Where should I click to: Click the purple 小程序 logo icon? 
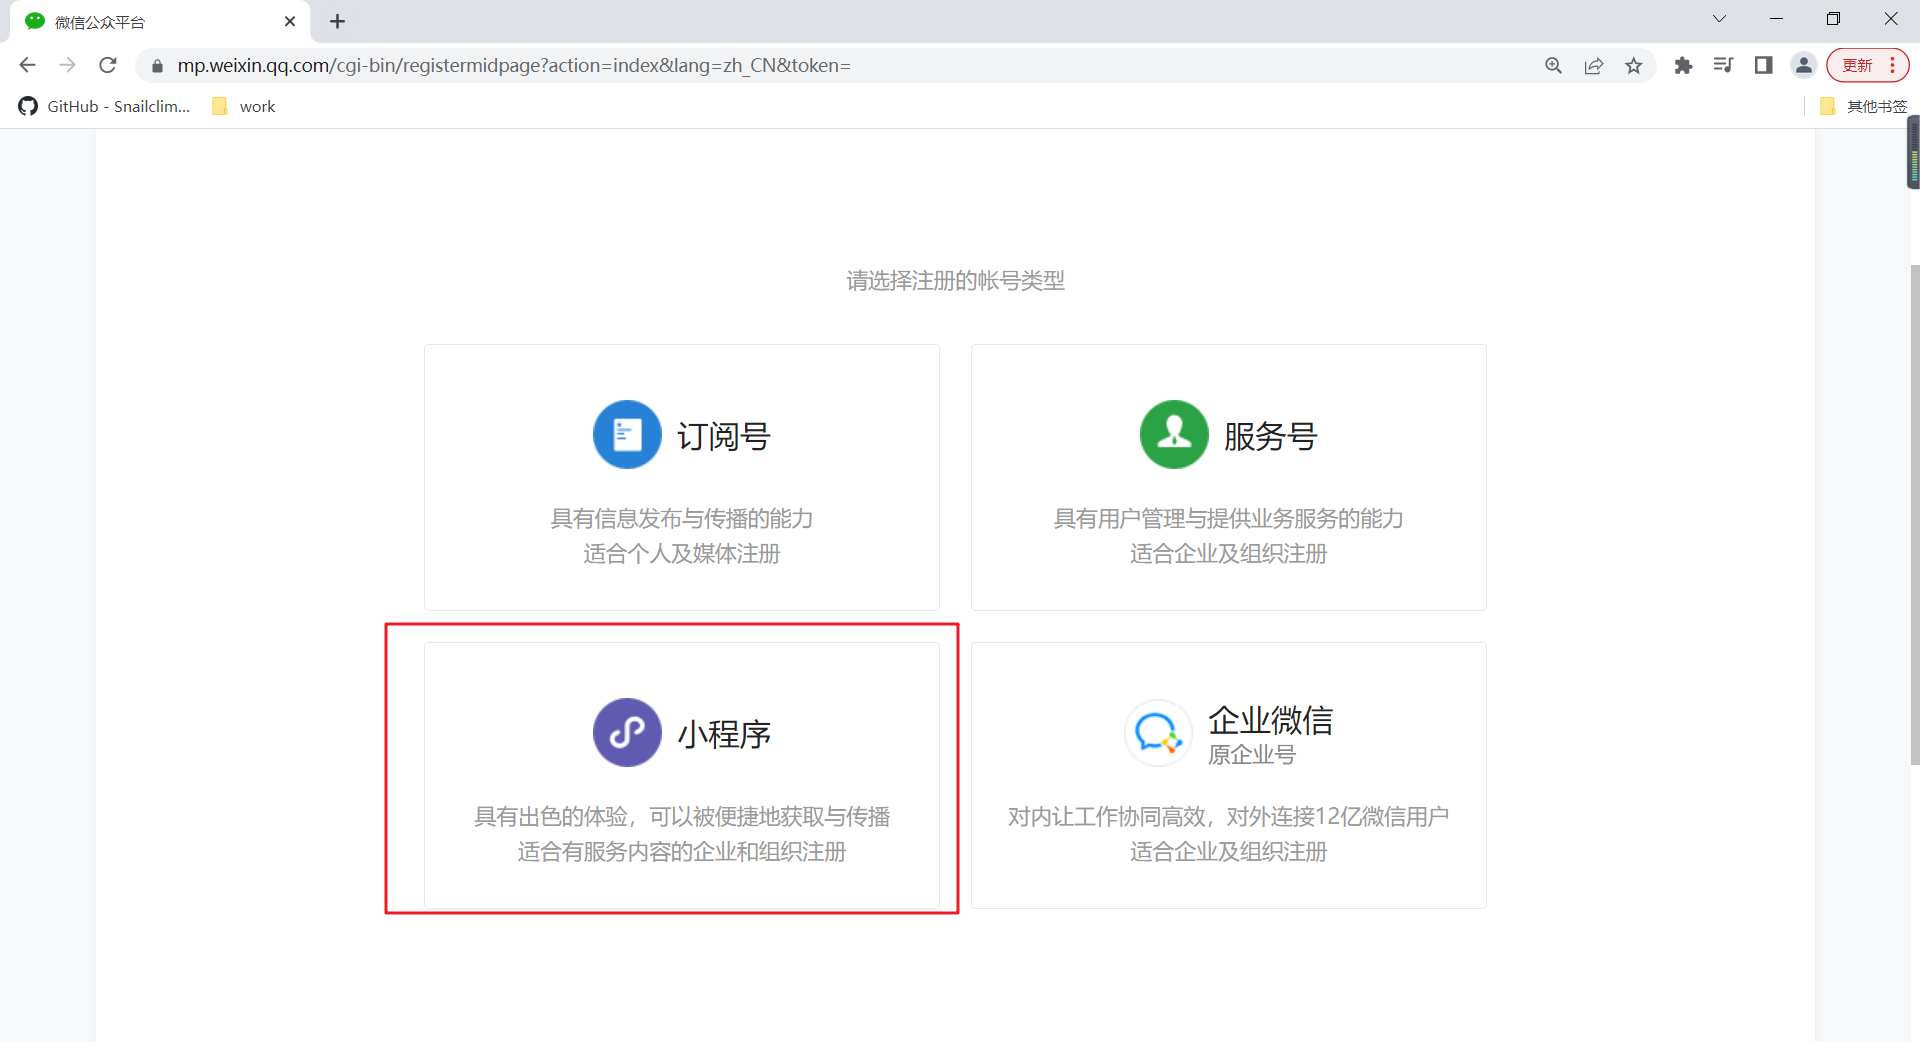[x=627, y=733]
